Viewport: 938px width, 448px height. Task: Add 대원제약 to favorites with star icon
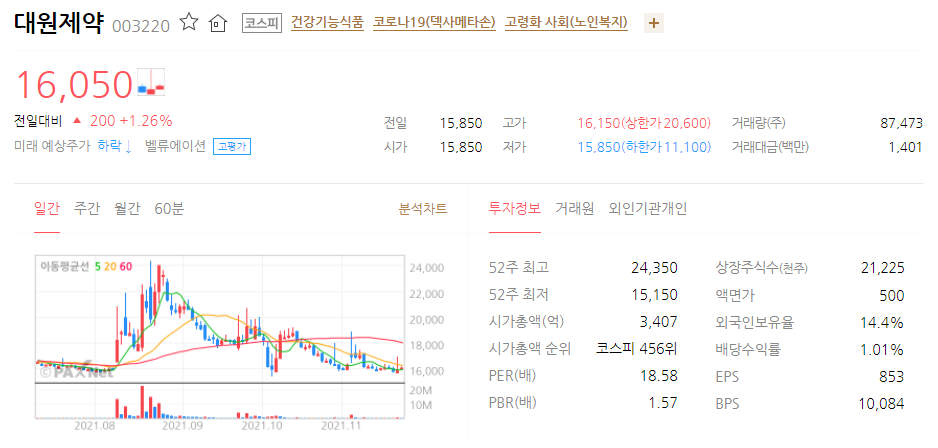click(x=189, y=23)
